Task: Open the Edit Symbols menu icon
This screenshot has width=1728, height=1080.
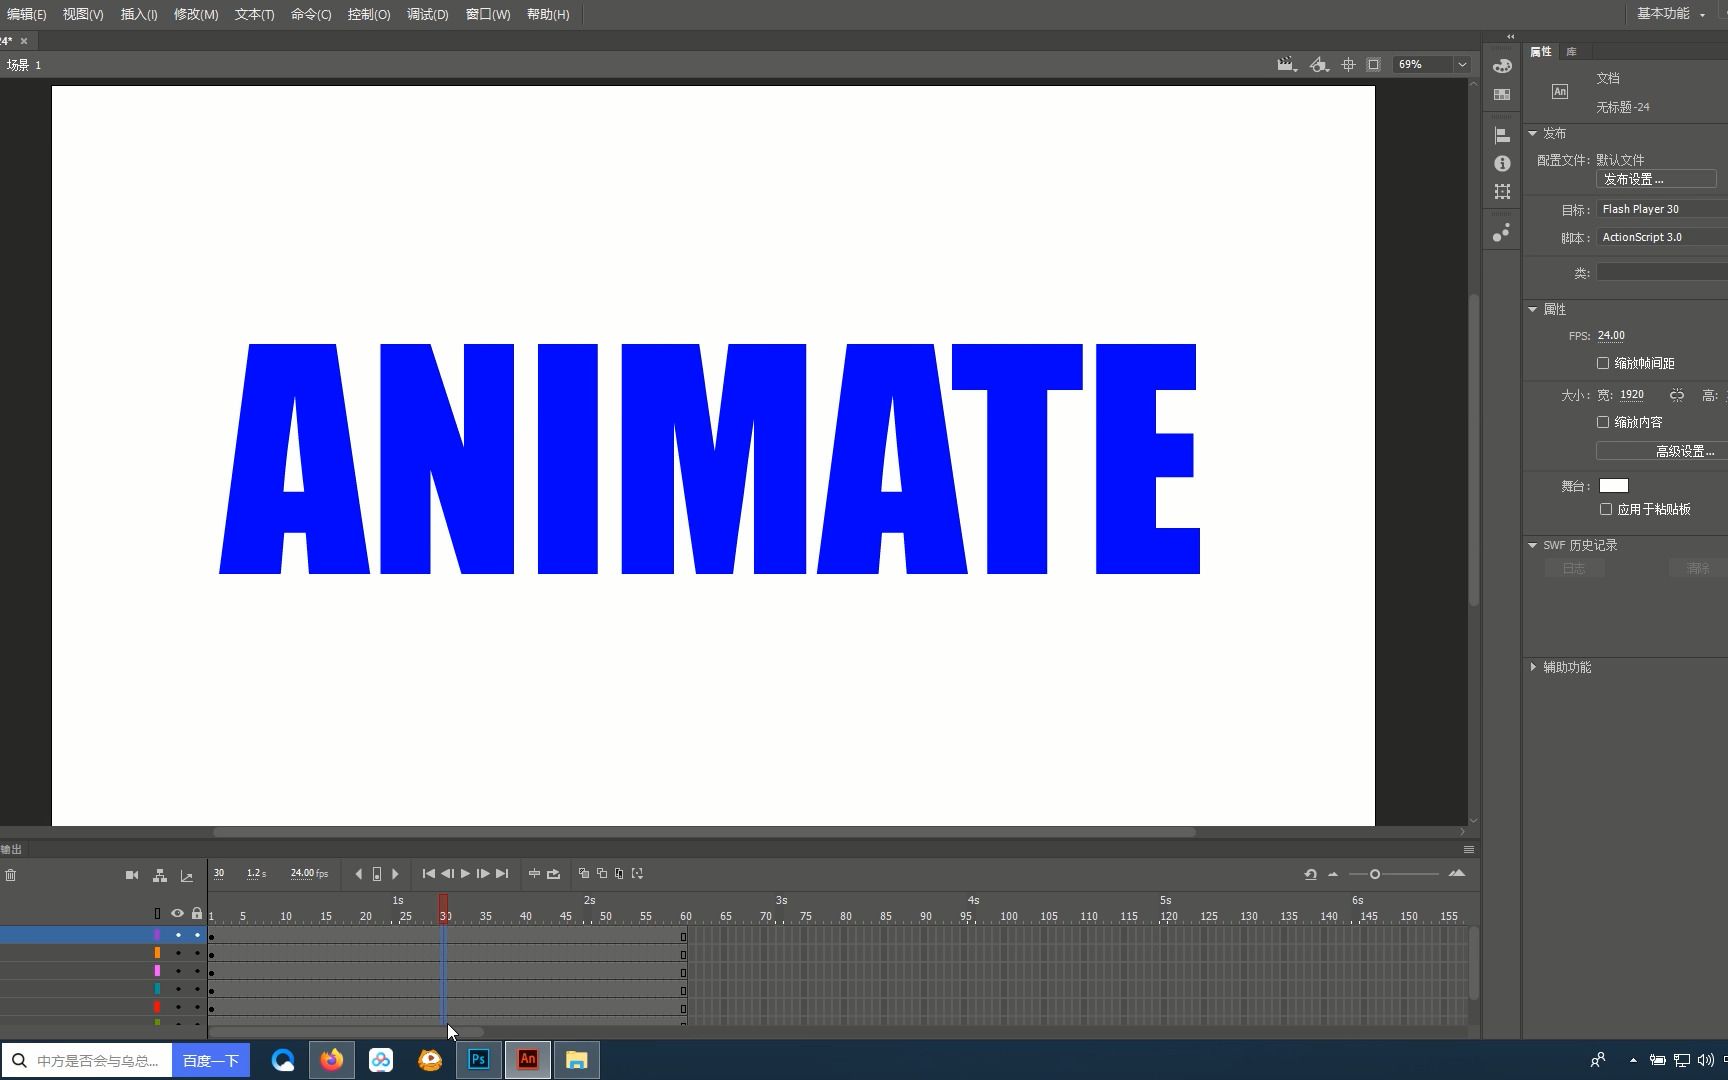Action: point(1319,64)
